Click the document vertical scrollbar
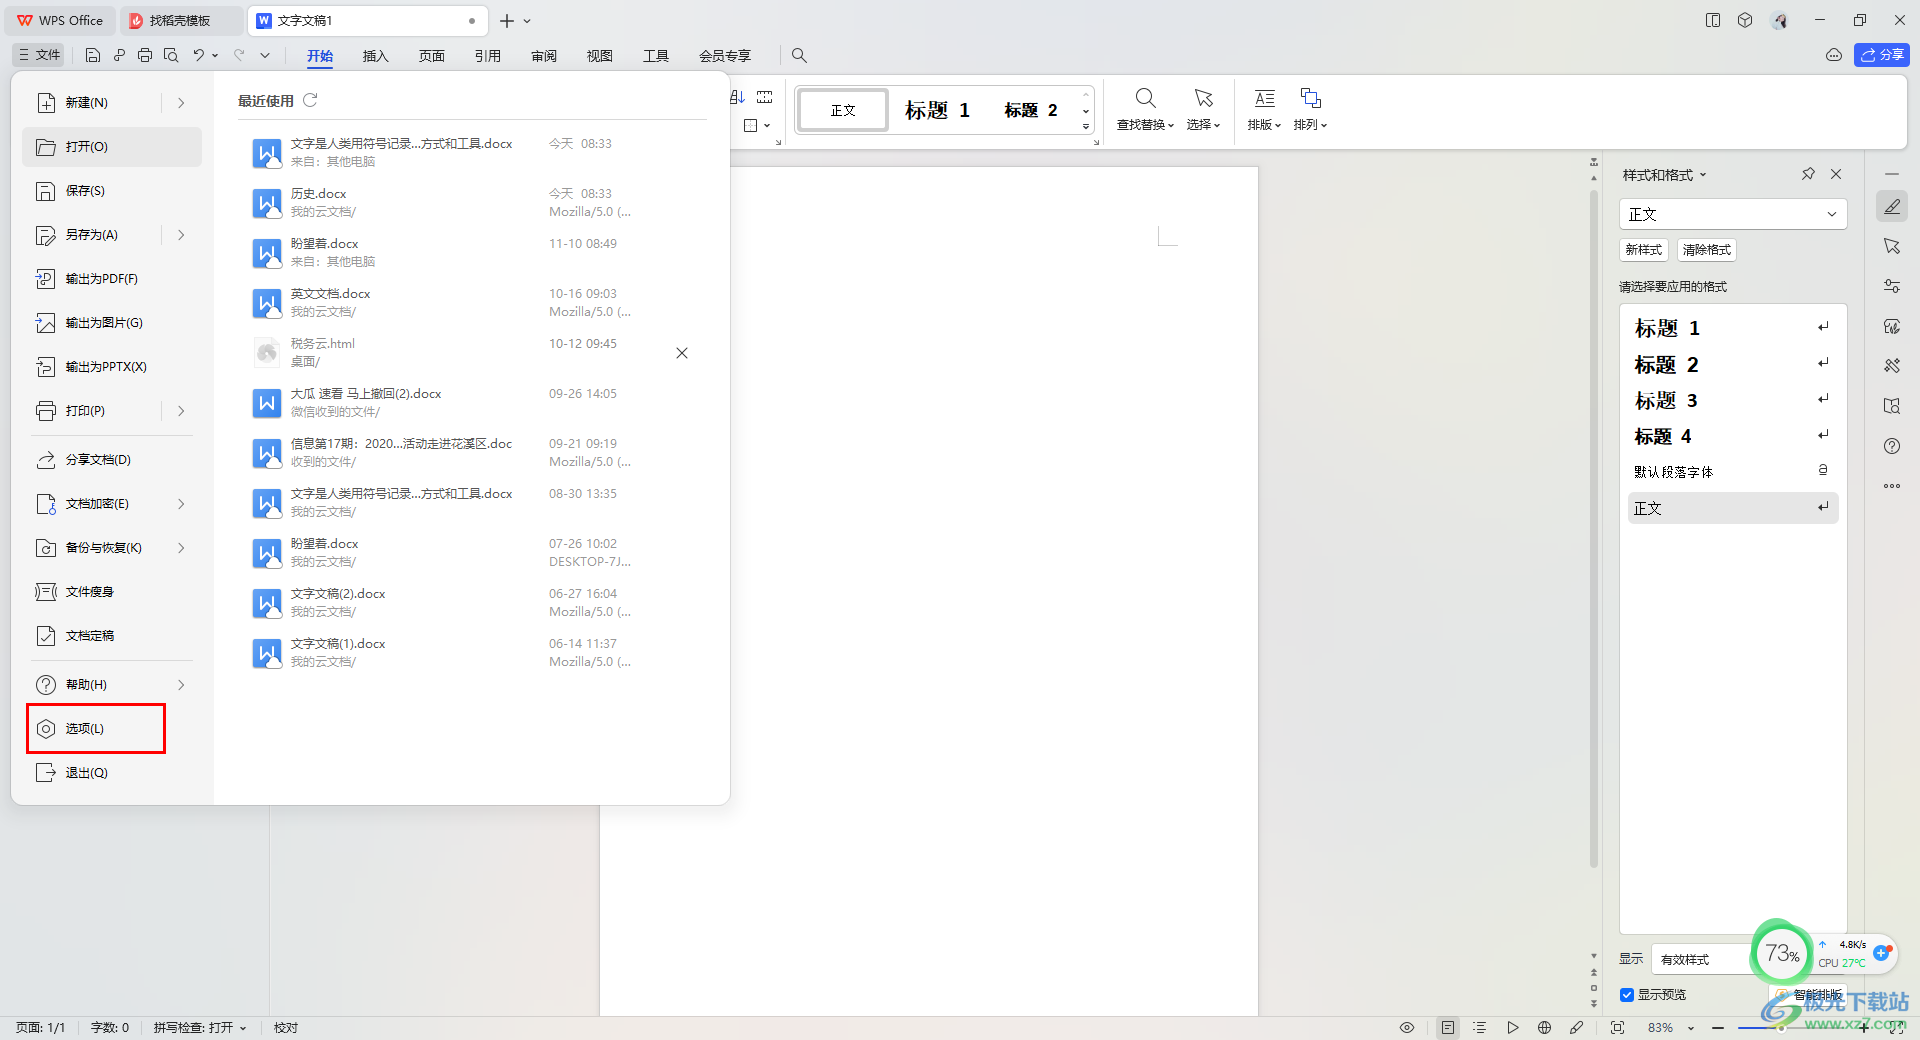Screen dimensions: 1920x1040 click(x=1594, y=528)
